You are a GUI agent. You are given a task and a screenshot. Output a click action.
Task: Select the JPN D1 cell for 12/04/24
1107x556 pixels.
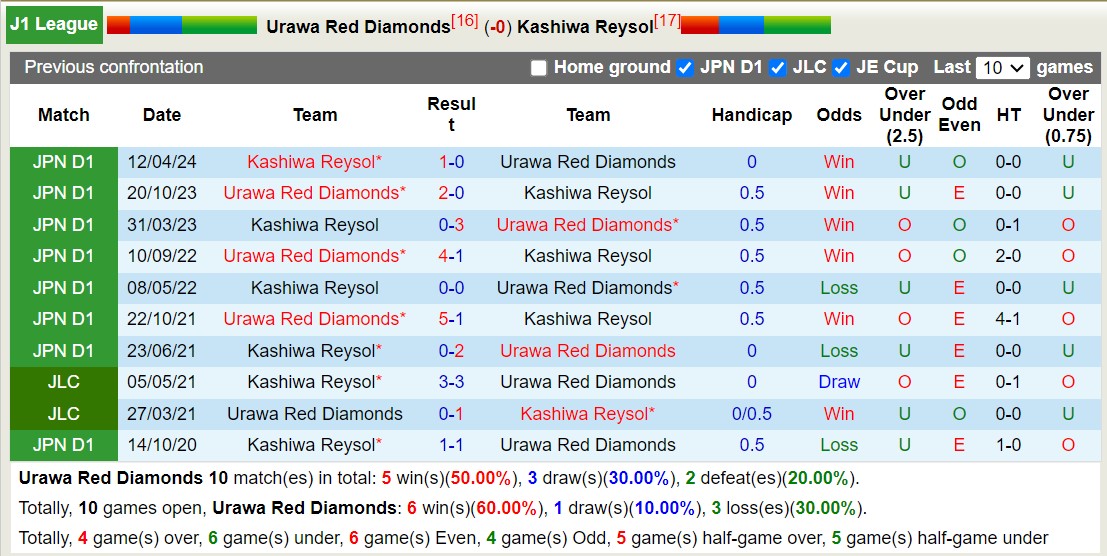point(64,162)
